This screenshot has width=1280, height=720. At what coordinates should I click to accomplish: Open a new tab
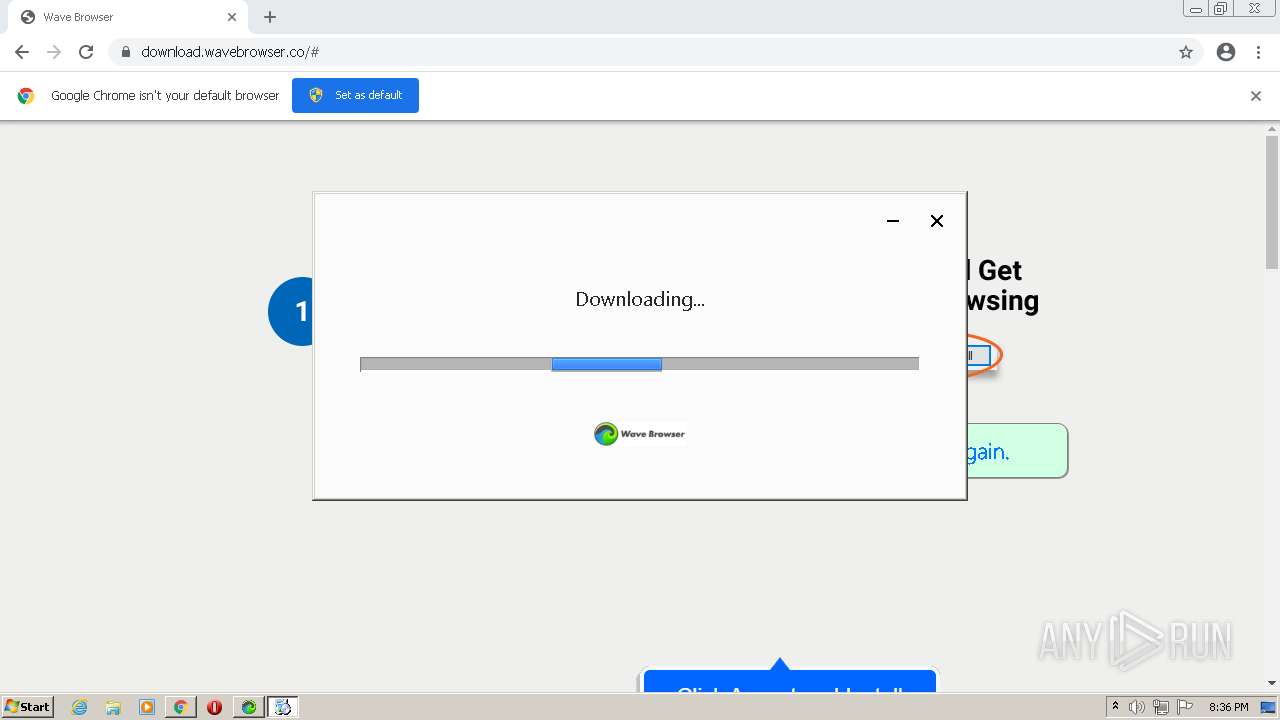270,17
